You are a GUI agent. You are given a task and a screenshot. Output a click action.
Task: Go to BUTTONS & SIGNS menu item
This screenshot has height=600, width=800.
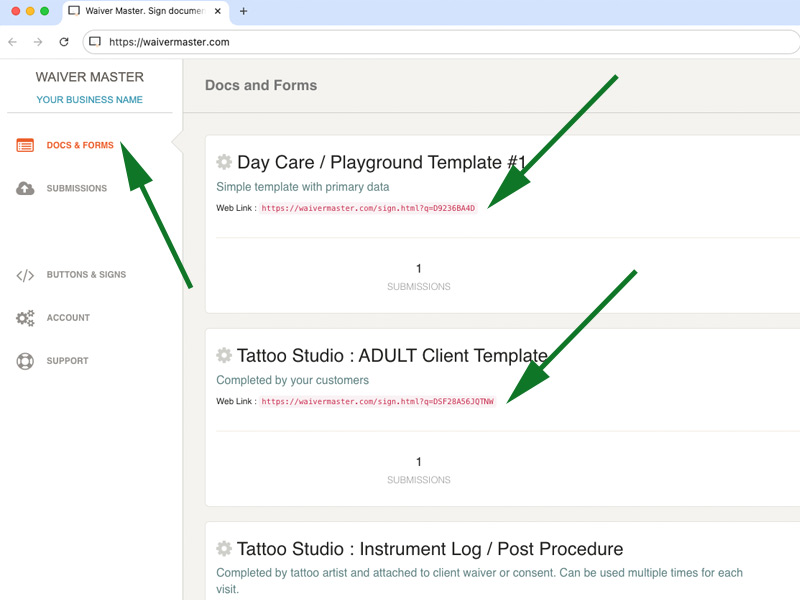click(x=86, y=274)
